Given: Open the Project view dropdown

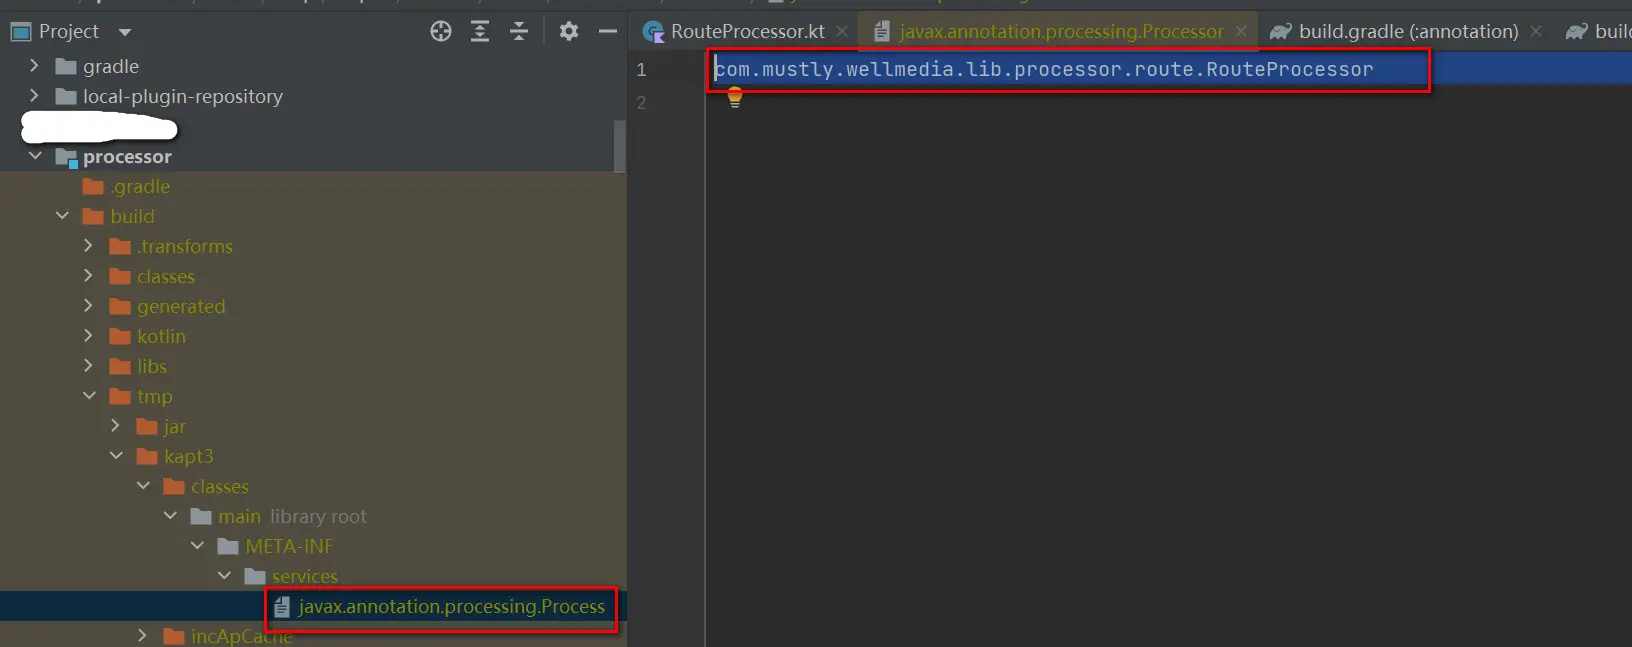Looking at the screenshot, I should [x=125, y=32].
